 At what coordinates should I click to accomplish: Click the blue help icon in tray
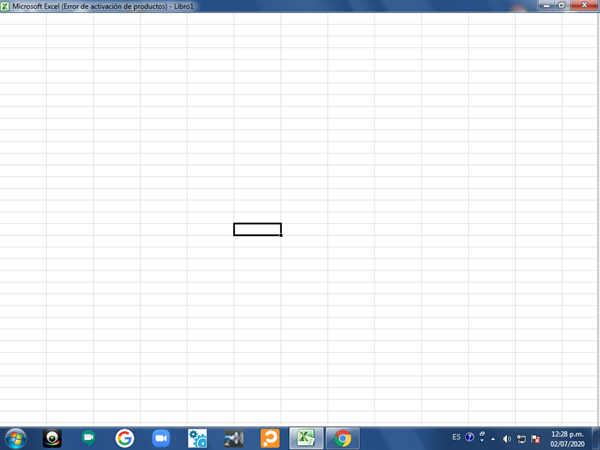(470, 437)
